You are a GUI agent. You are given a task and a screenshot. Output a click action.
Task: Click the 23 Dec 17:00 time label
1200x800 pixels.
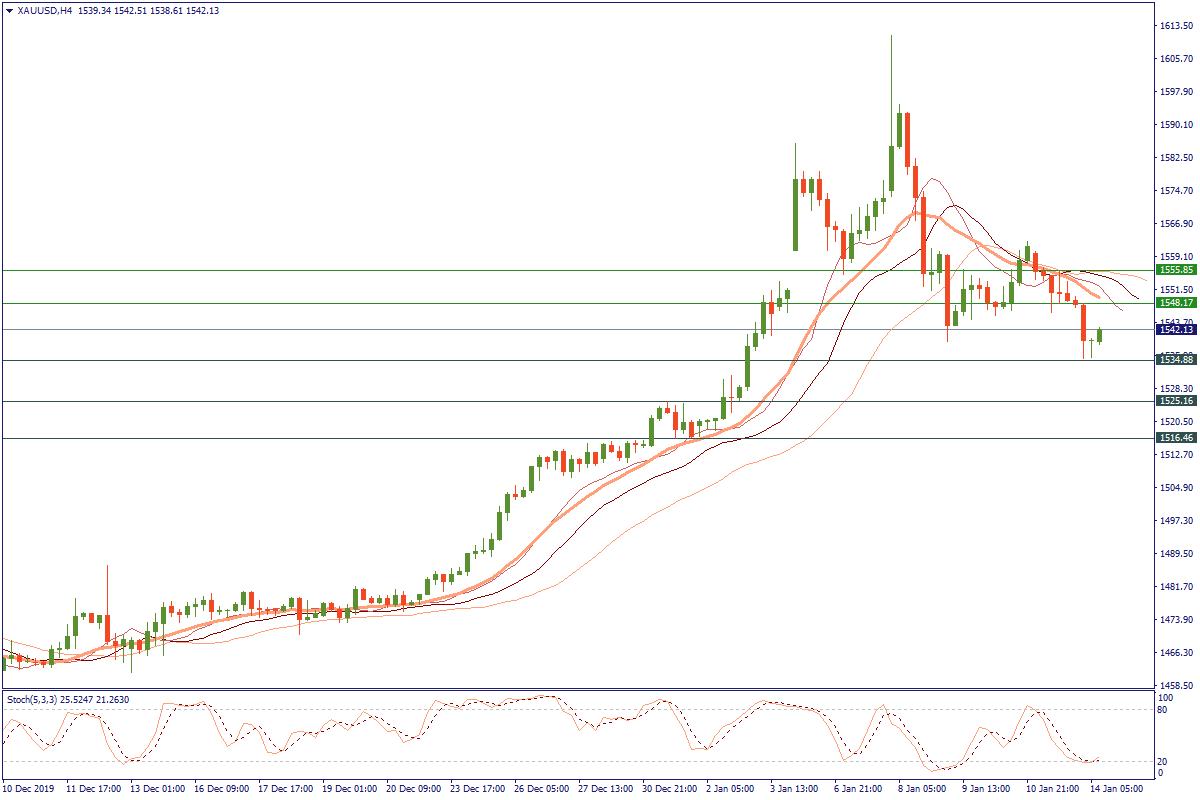coord(475,789)
